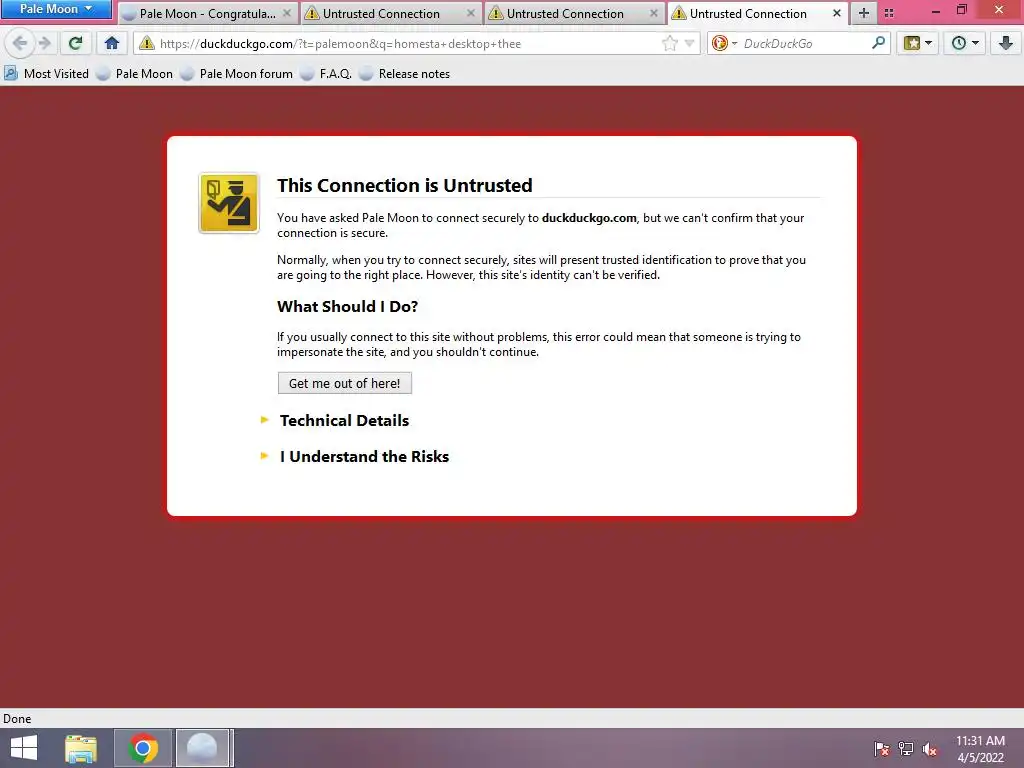The image size is (1024, 768).
Task: Click the warning icon in the address bar
Action: coord(147,44)
